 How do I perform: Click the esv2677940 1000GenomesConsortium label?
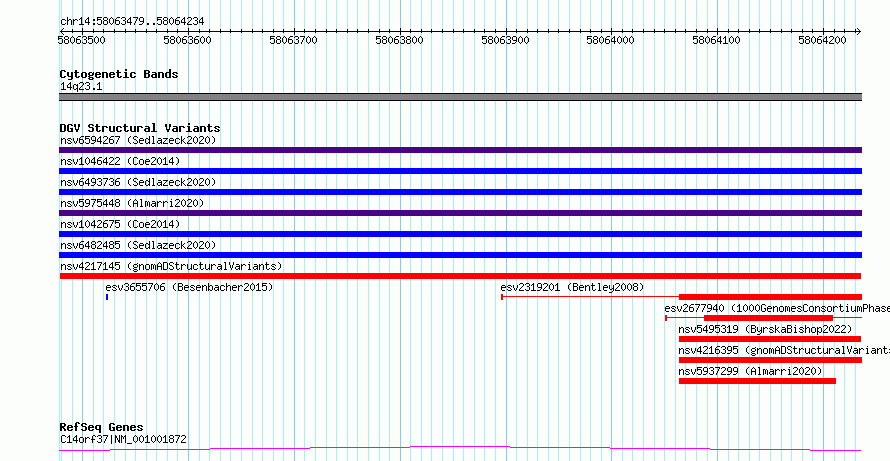(777, 308)
